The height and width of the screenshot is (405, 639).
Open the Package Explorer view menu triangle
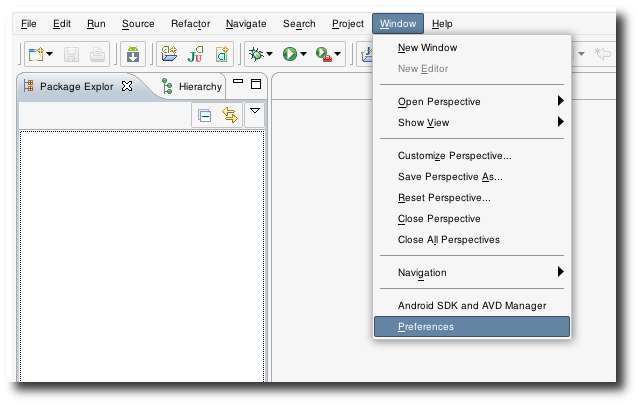click(x=254, y=113)
